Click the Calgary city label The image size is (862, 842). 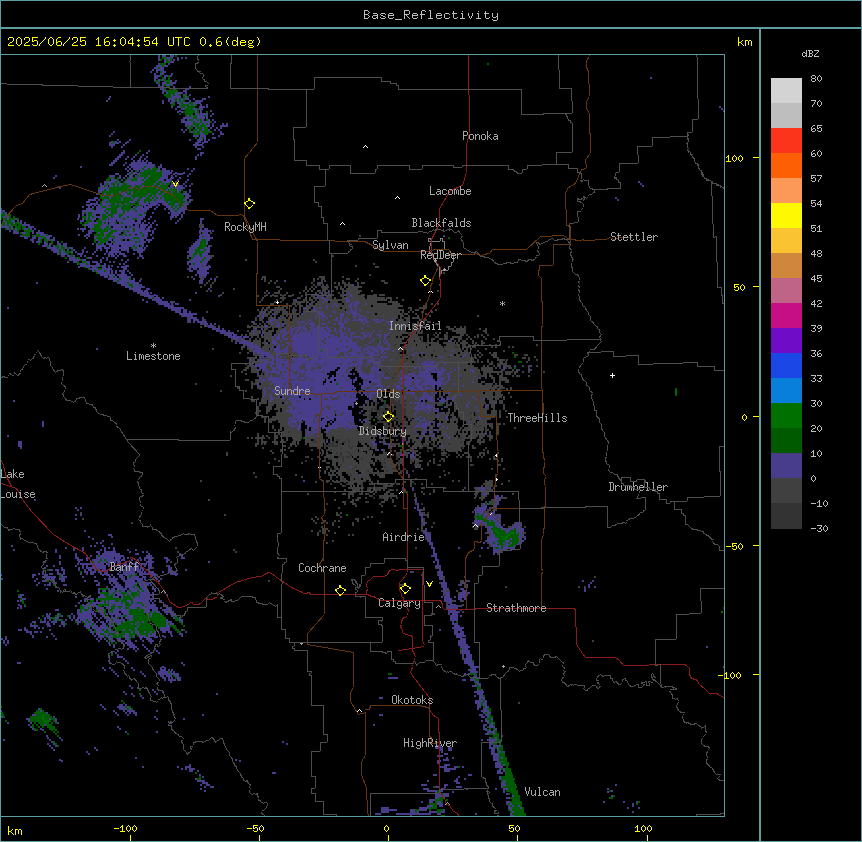point(400,603)
